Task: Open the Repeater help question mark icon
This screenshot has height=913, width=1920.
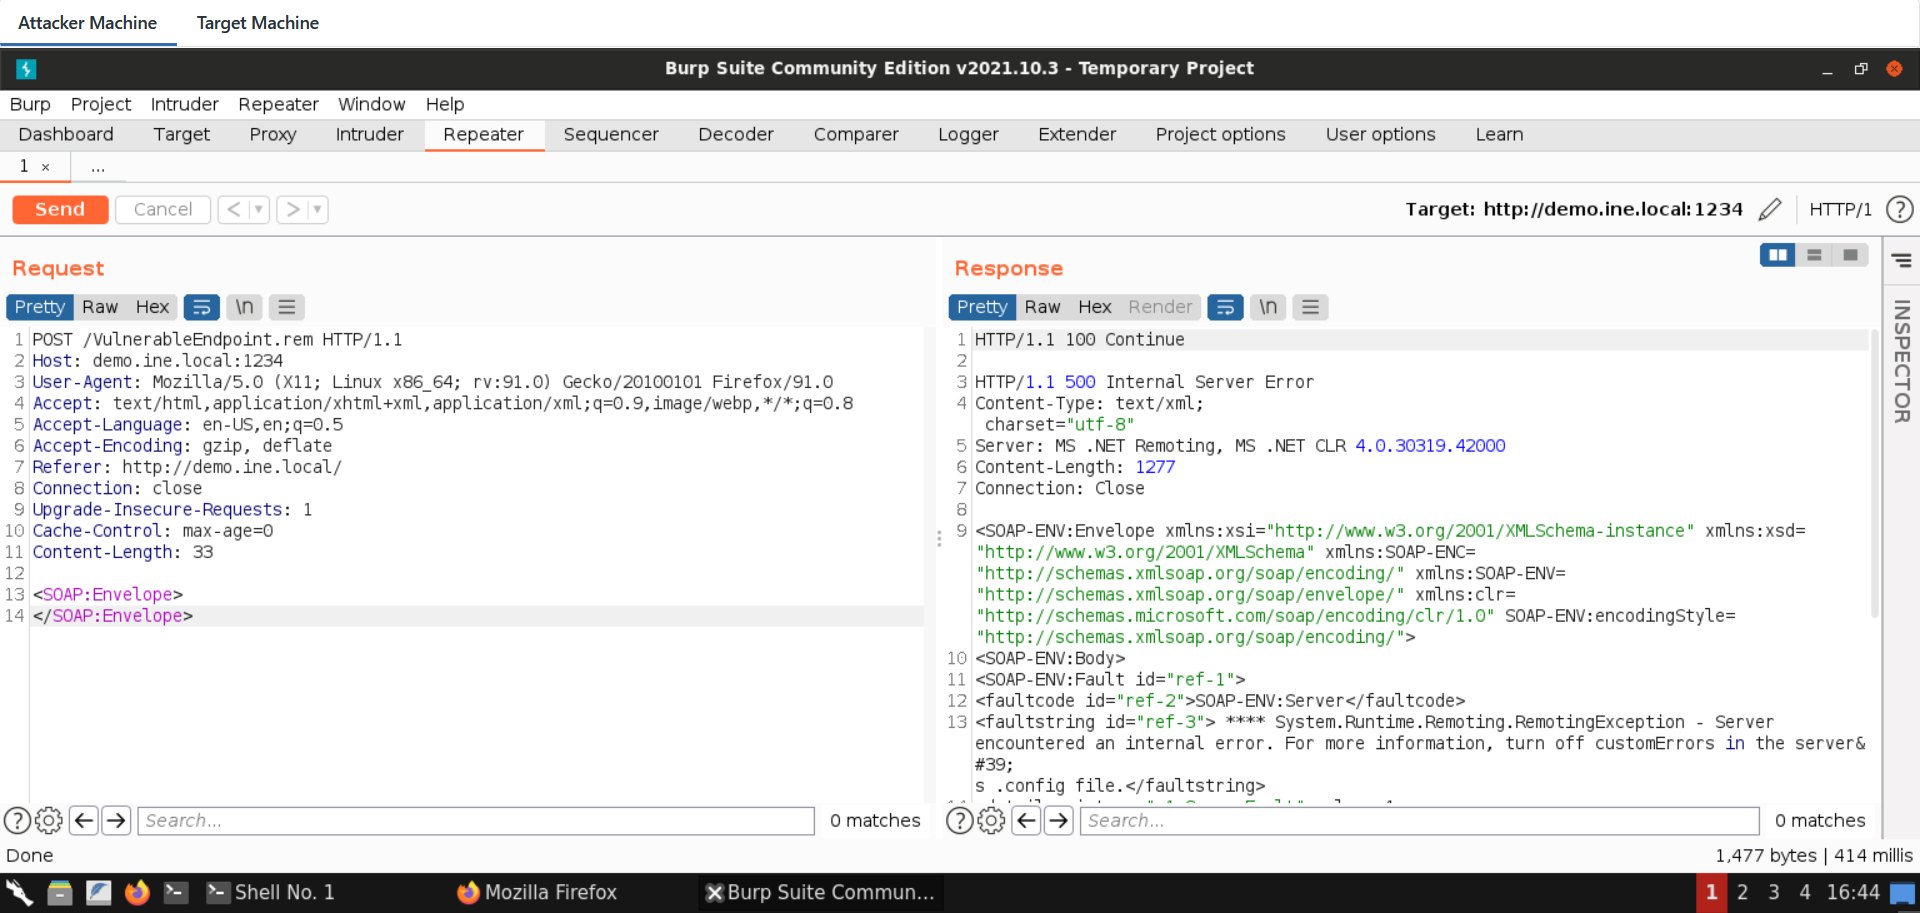Action: (1899, 209)
